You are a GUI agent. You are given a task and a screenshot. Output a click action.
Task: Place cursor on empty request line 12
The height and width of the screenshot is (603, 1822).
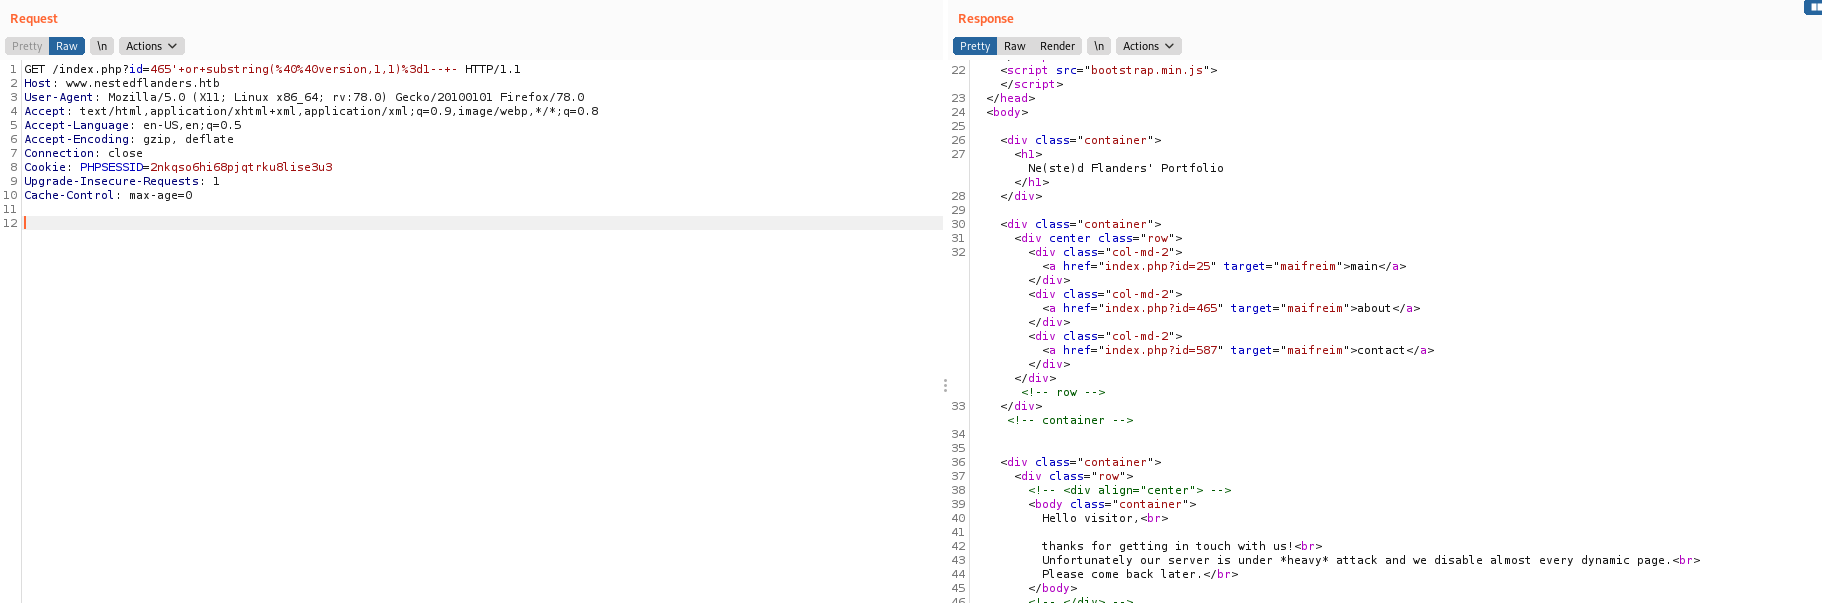[483, 223]
